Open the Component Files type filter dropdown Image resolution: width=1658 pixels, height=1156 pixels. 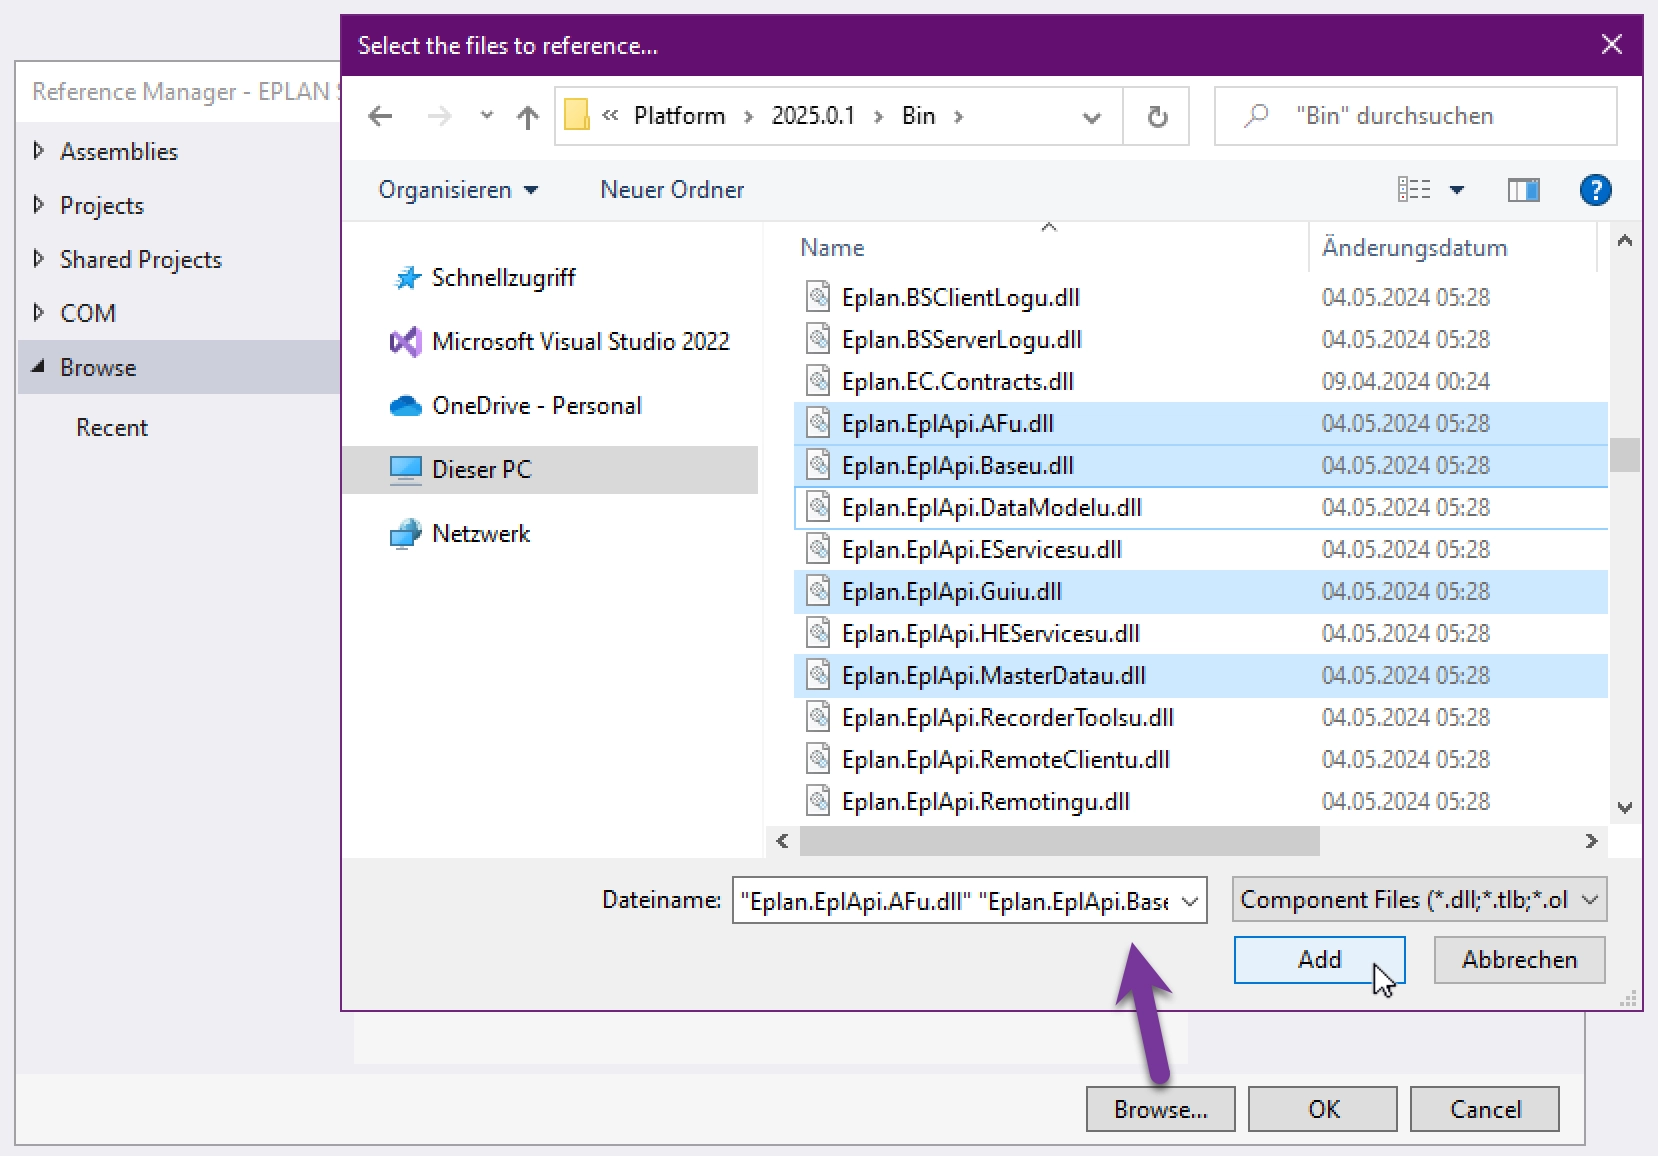[x=1419, y=900]
